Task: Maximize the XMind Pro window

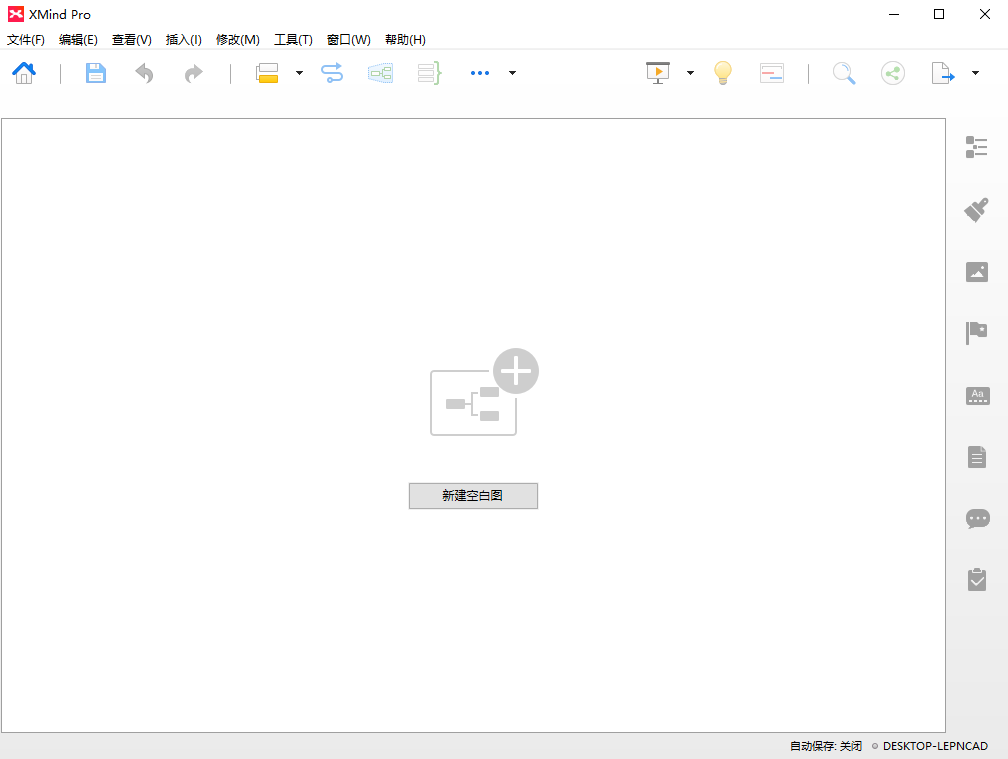Action: 939,14
